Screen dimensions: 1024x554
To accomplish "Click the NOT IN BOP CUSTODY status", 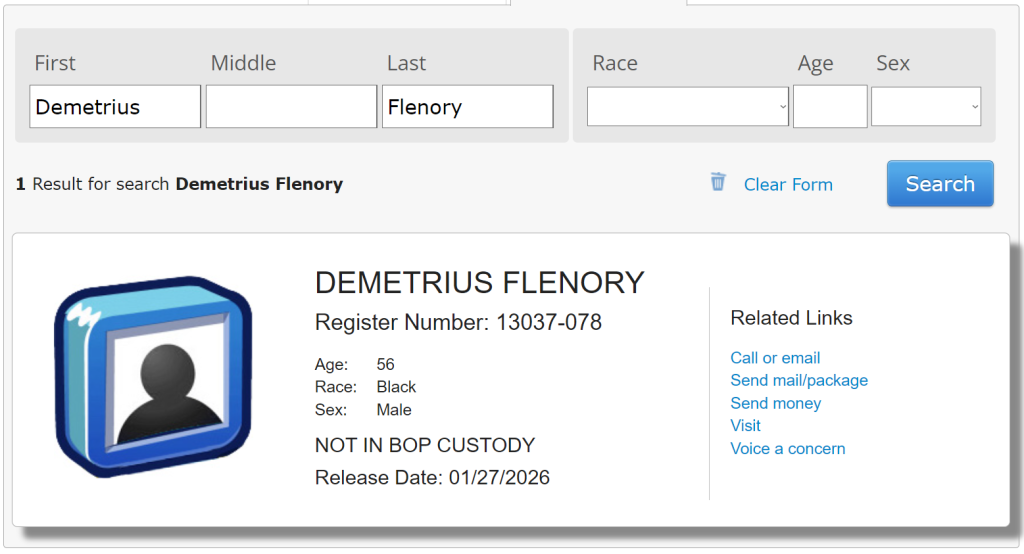I will pyautogui.click(x=425, y=445).
